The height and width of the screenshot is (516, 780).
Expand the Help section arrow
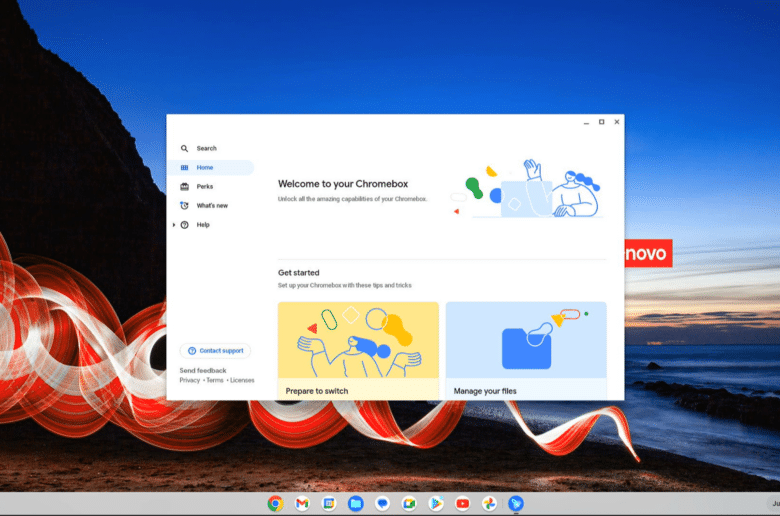174,225
